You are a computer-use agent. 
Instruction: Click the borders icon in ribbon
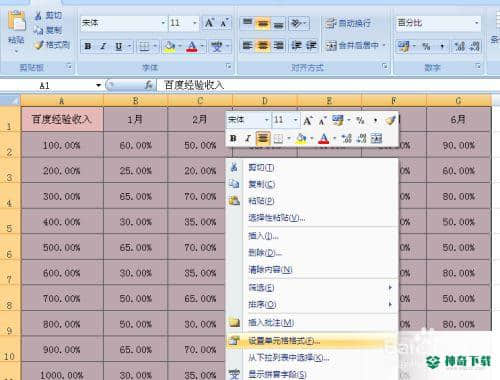click(144, 46)
